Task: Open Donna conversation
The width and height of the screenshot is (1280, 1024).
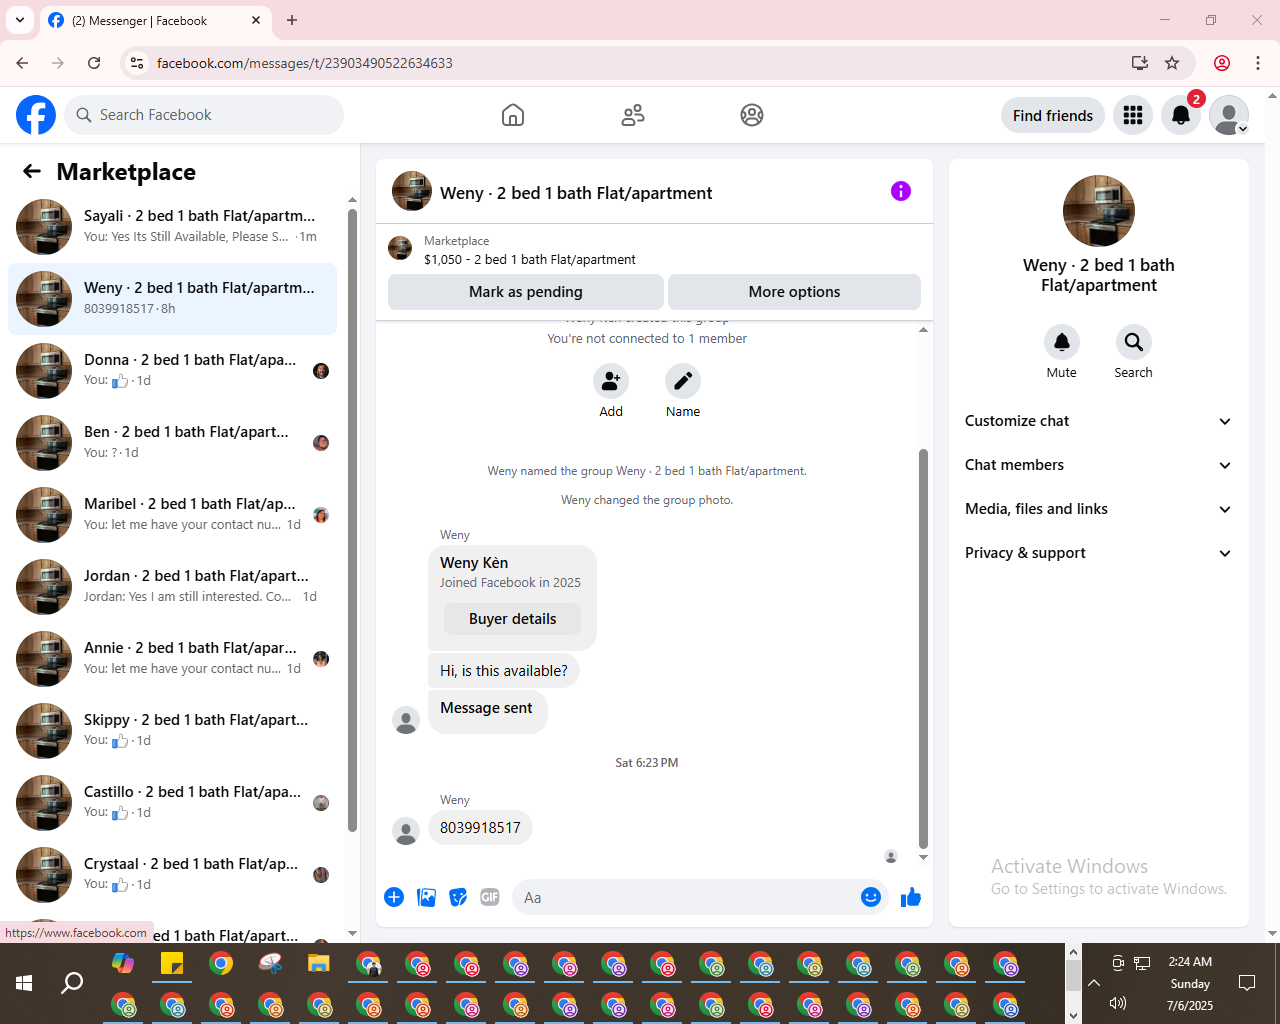Action: [172, 371]
